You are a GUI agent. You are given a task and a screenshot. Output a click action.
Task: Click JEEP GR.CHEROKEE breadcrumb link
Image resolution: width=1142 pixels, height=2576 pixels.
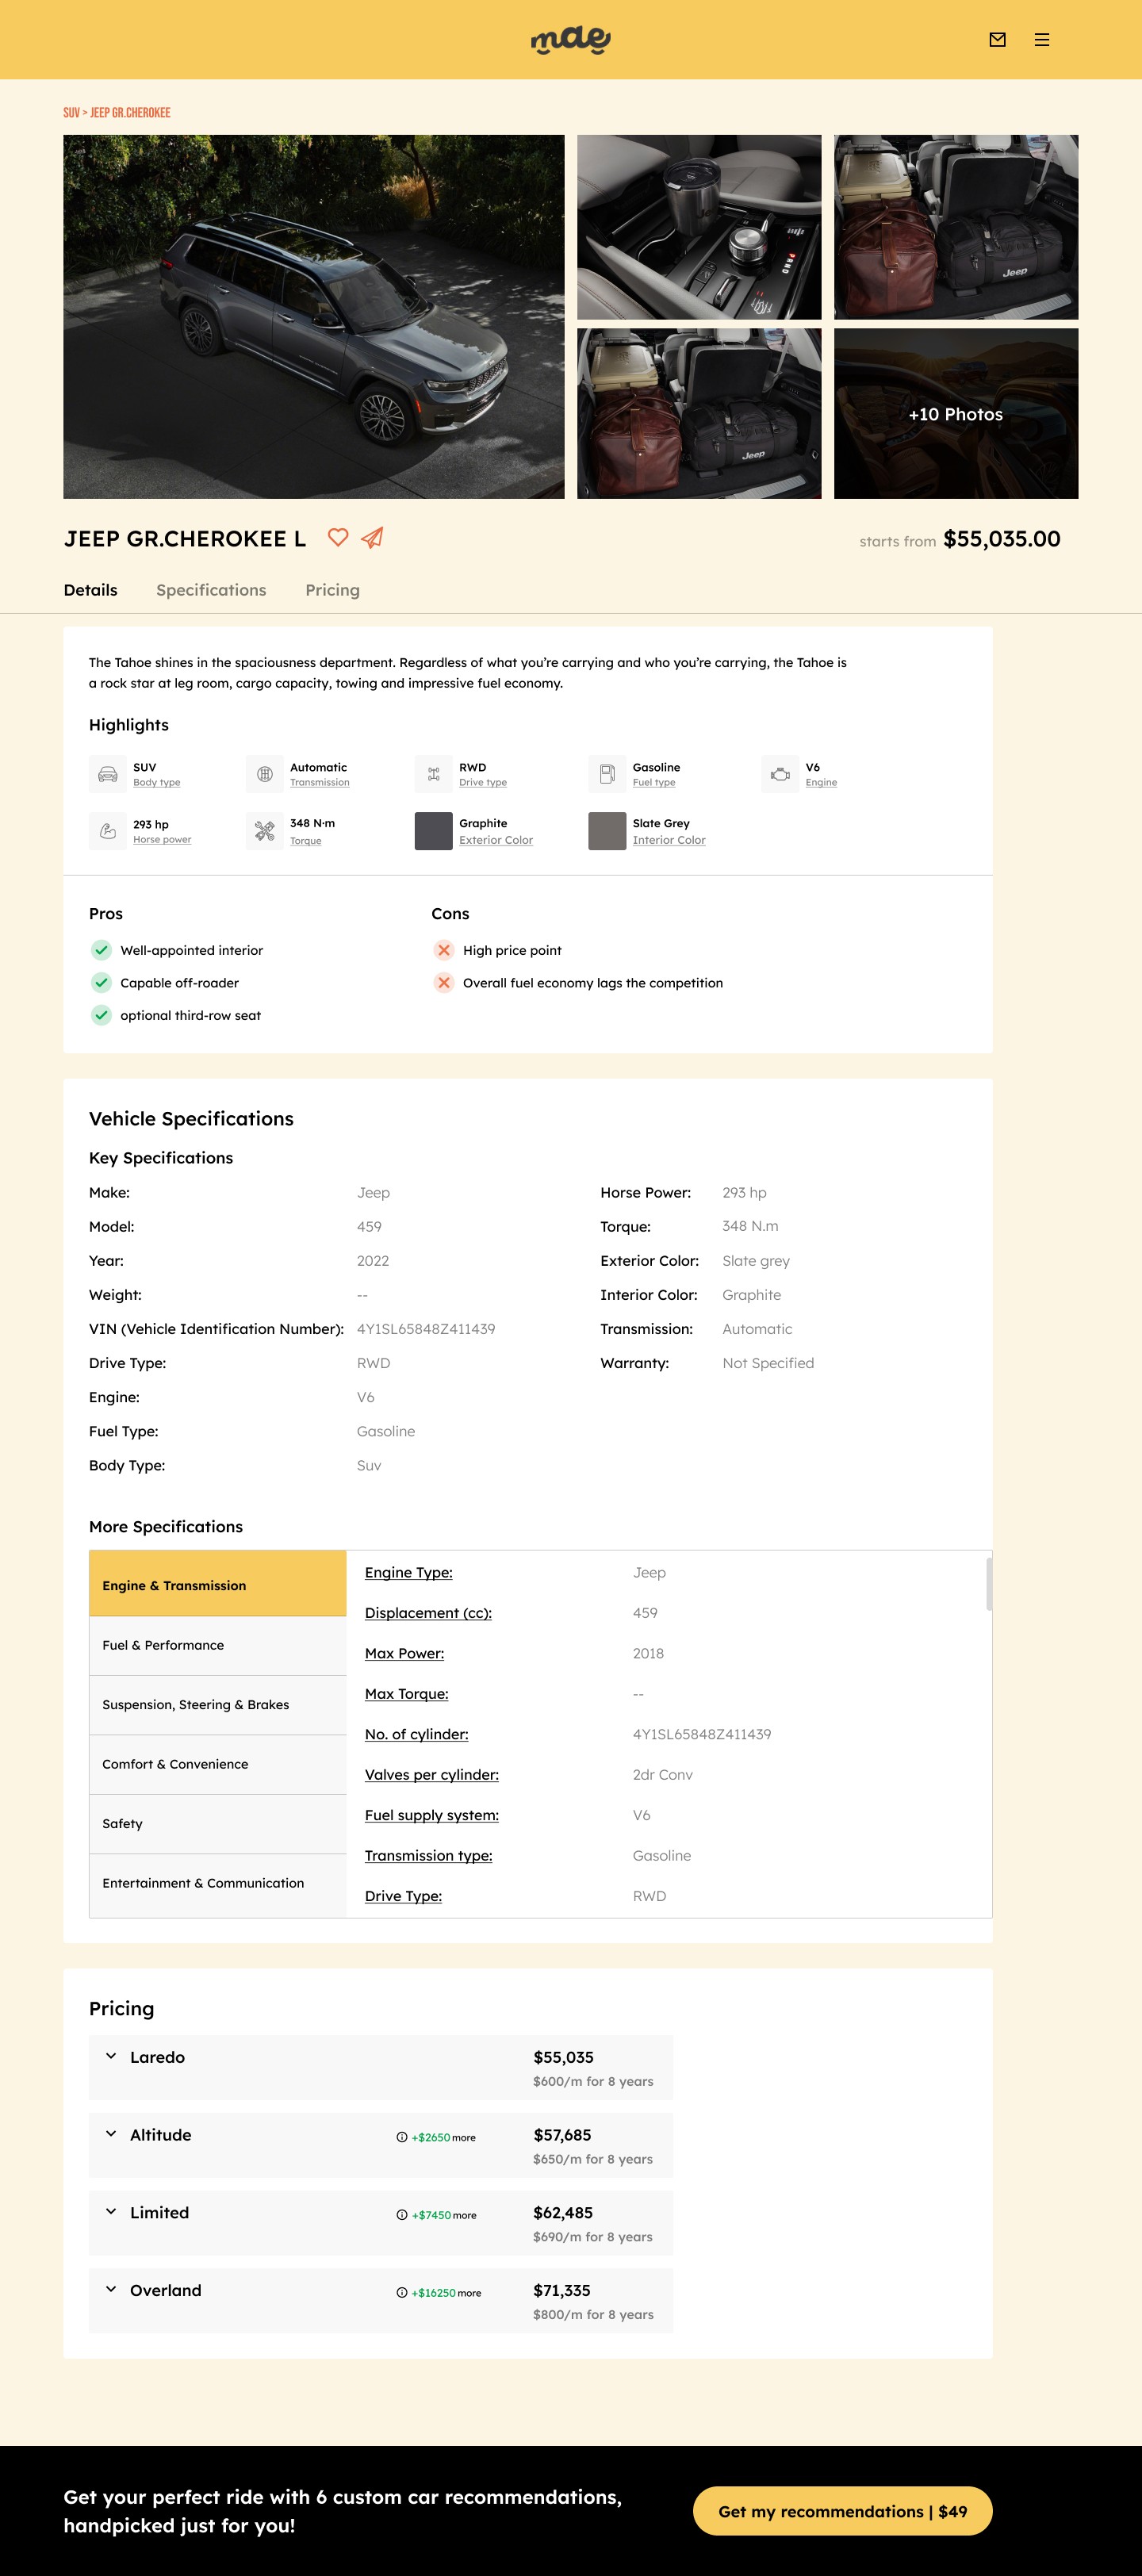tap(130, 113)
